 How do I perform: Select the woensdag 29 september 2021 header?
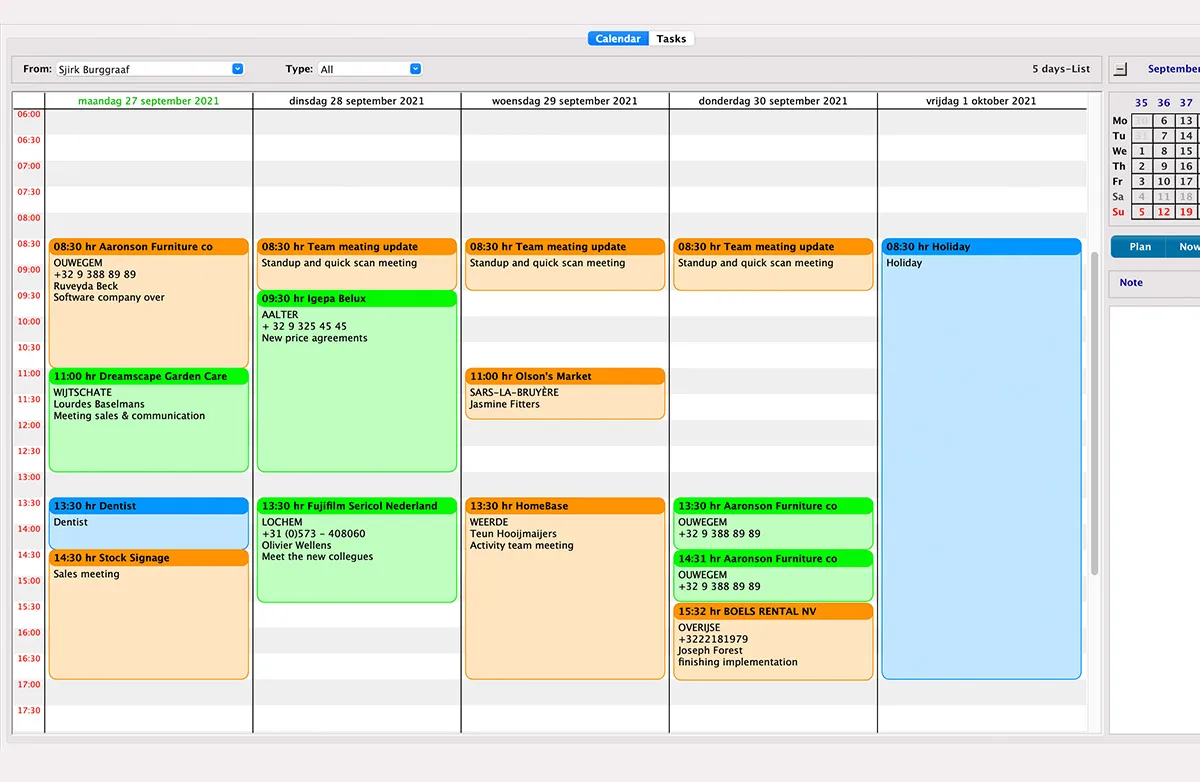(x=565, y=101)
